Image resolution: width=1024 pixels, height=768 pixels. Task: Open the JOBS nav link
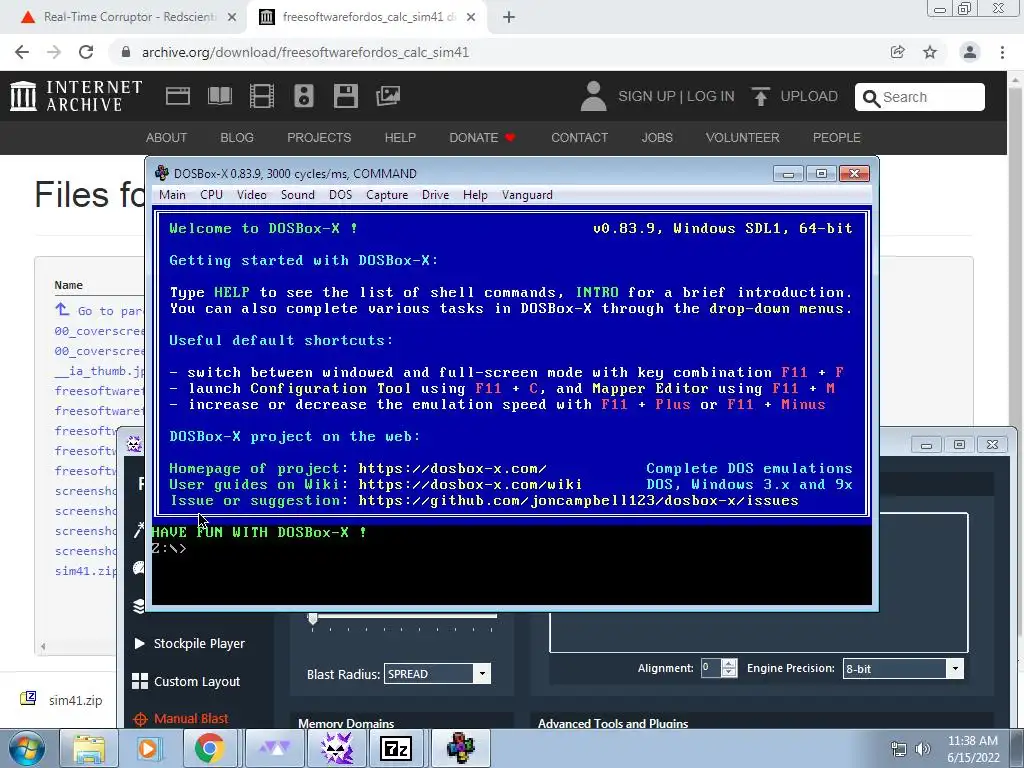(x=656, y=138)
